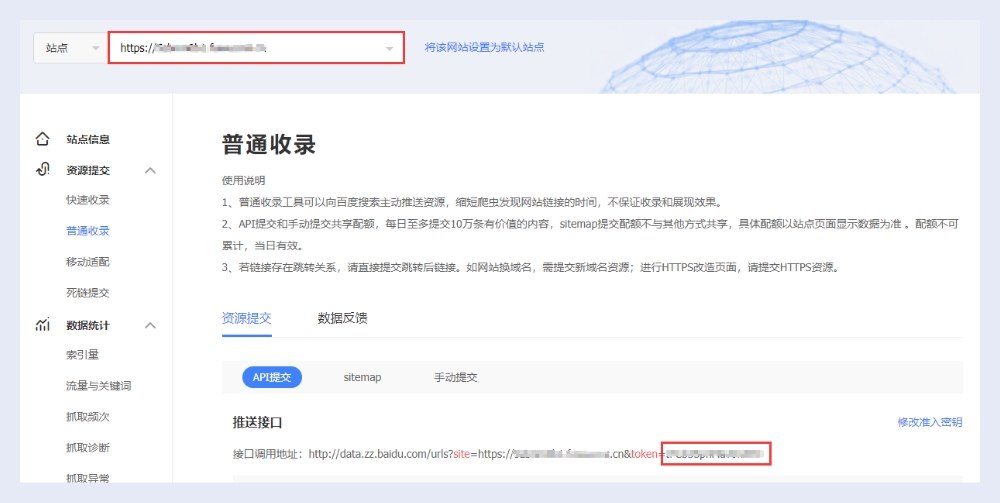Image resolution: width=1000 pixels, height=503 pixels.
Task: Click the 数据统计 chart icon in sidebar
Action: [x=42, y=324]
